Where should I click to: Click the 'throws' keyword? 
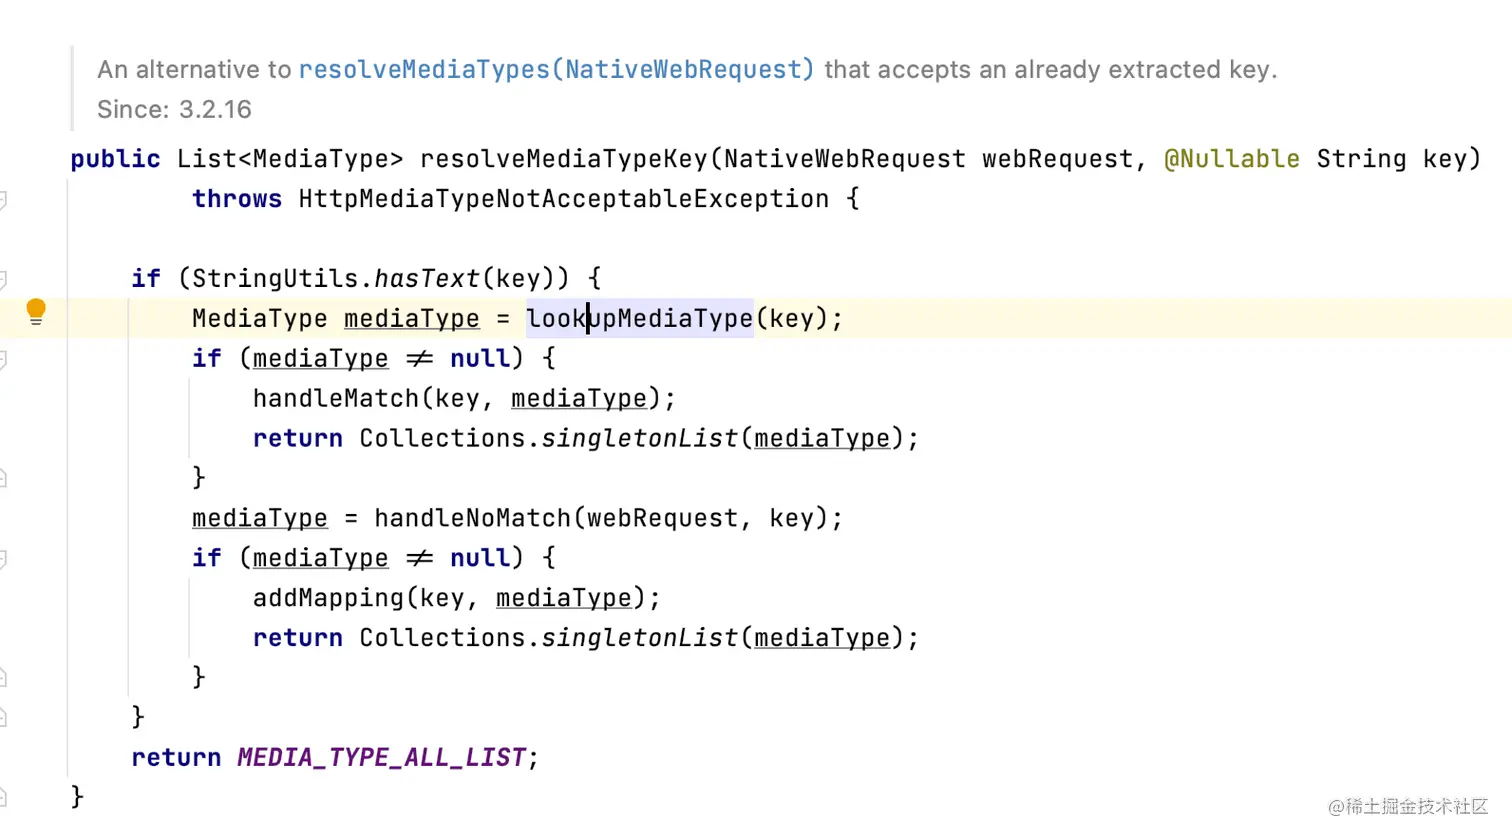tap(237, 199)
